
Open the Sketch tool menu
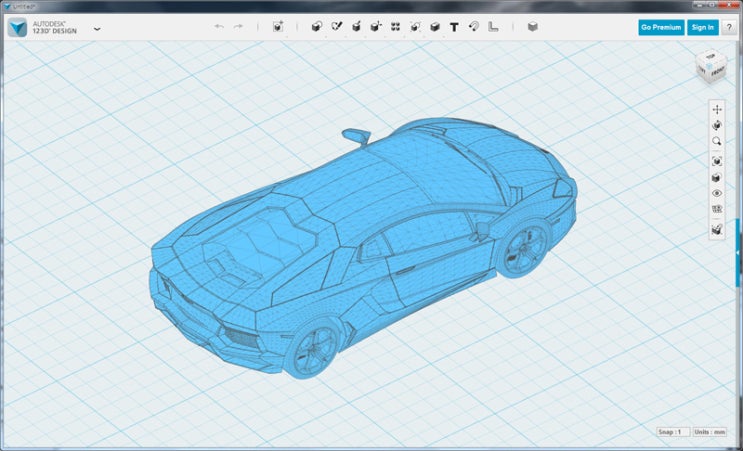click(x=336, y=27)
